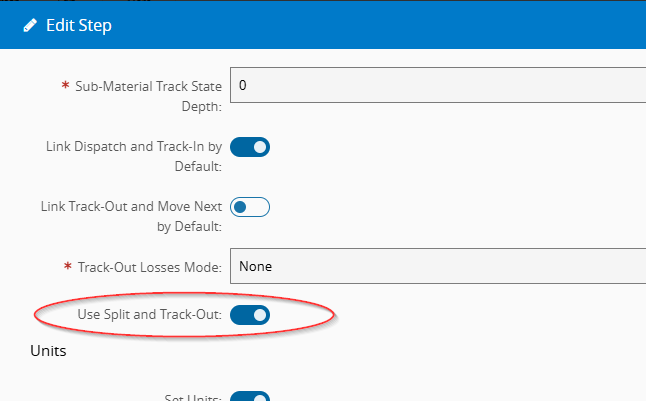Screen dimensions: 646x401
Task: Enable Link Track-Out and Move Next toggle
Action: pyautogui.click(x=250, y=208)
